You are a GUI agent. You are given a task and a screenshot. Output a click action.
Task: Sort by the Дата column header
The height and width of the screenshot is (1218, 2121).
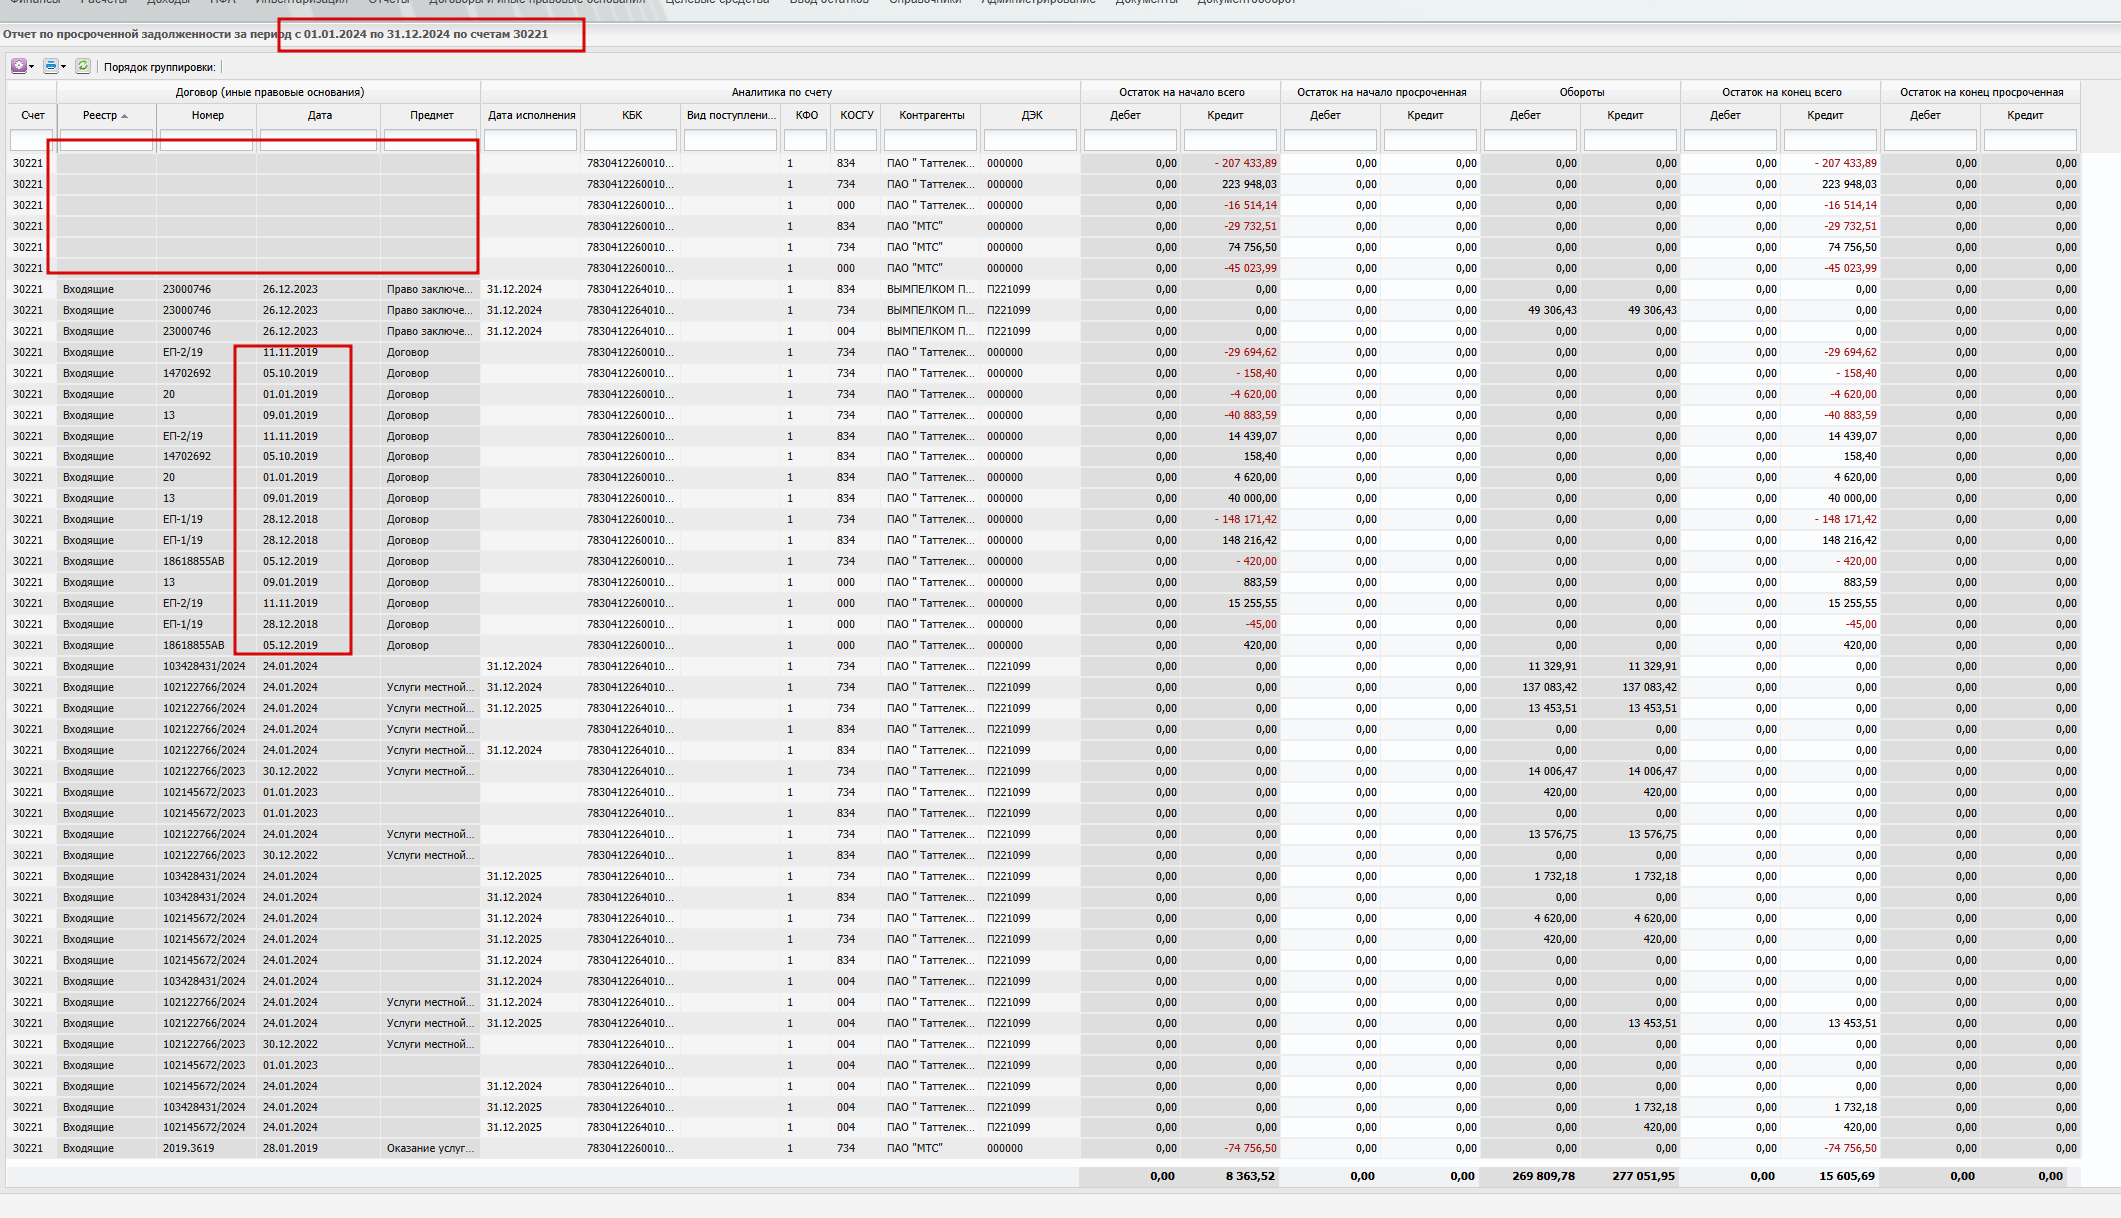[320, 115]
